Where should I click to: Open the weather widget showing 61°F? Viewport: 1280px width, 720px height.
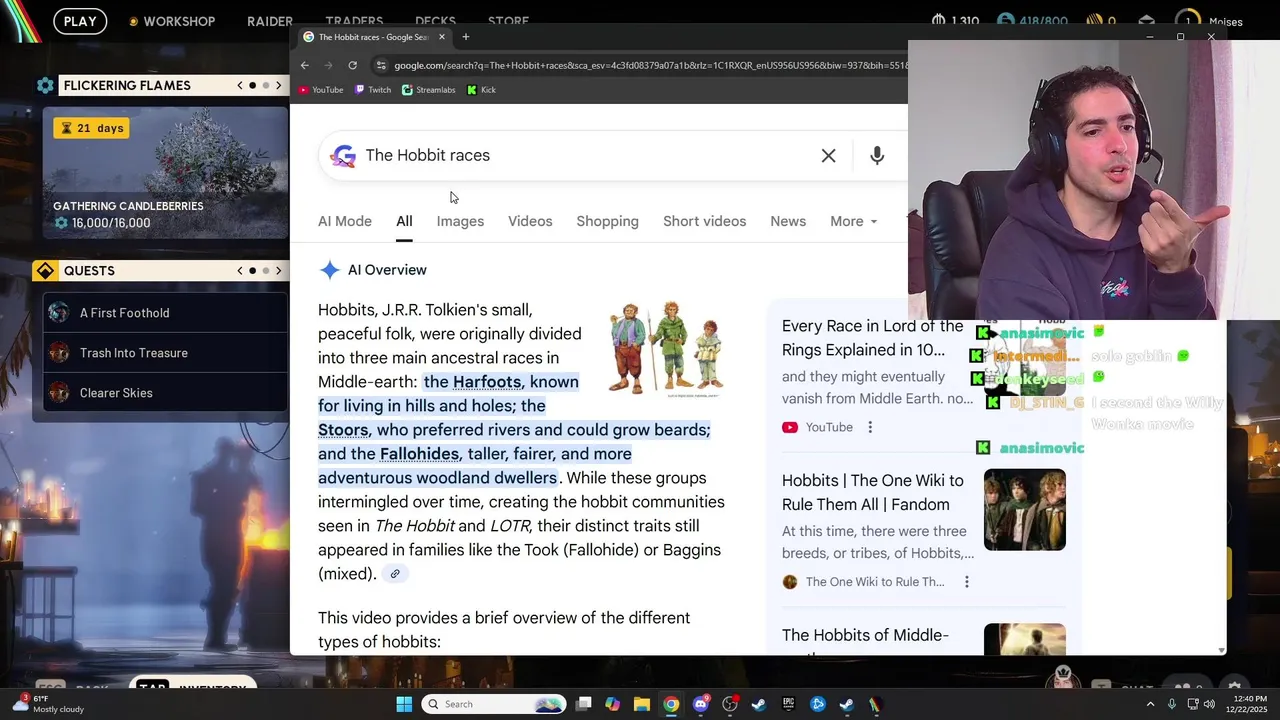(x=47, y=704)
